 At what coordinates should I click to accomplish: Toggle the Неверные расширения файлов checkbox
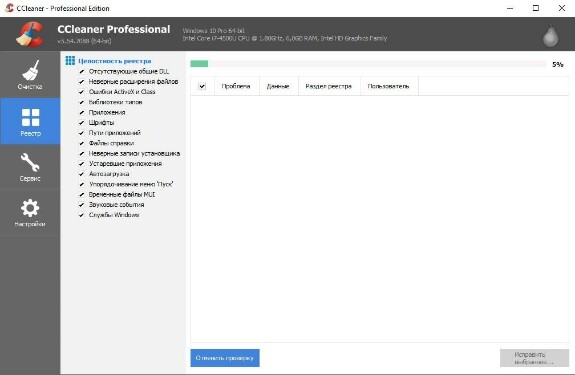(81, 82)
